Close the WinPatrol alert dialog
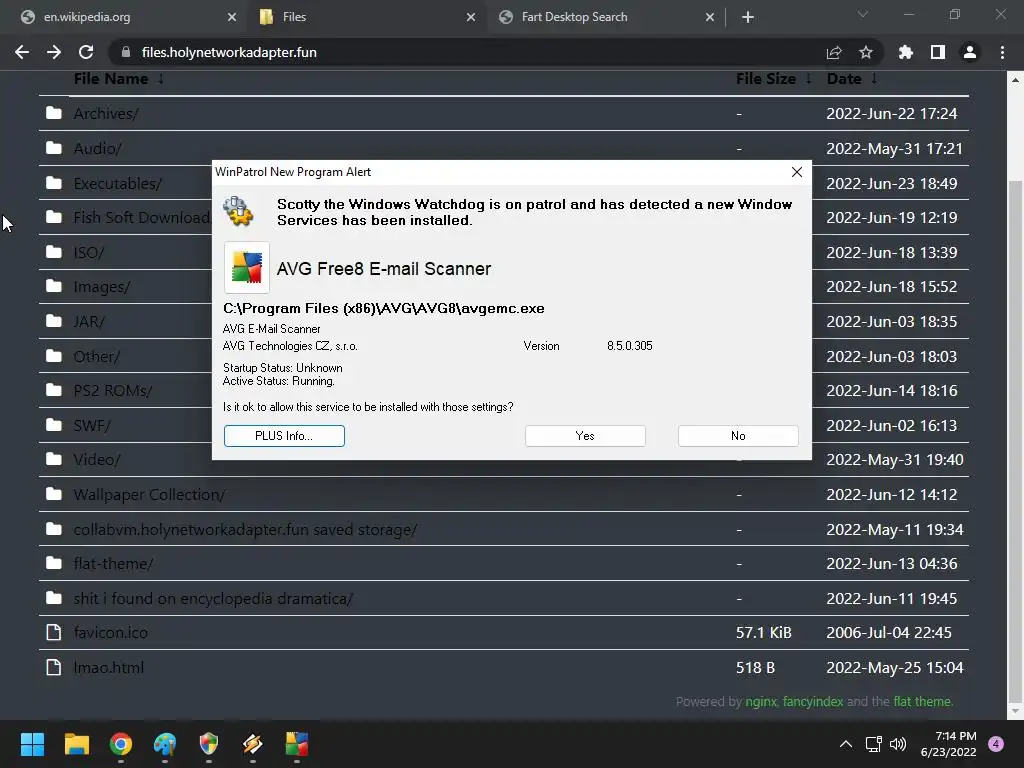Viewport: 1024px width, 768px height. coord(797,172)
